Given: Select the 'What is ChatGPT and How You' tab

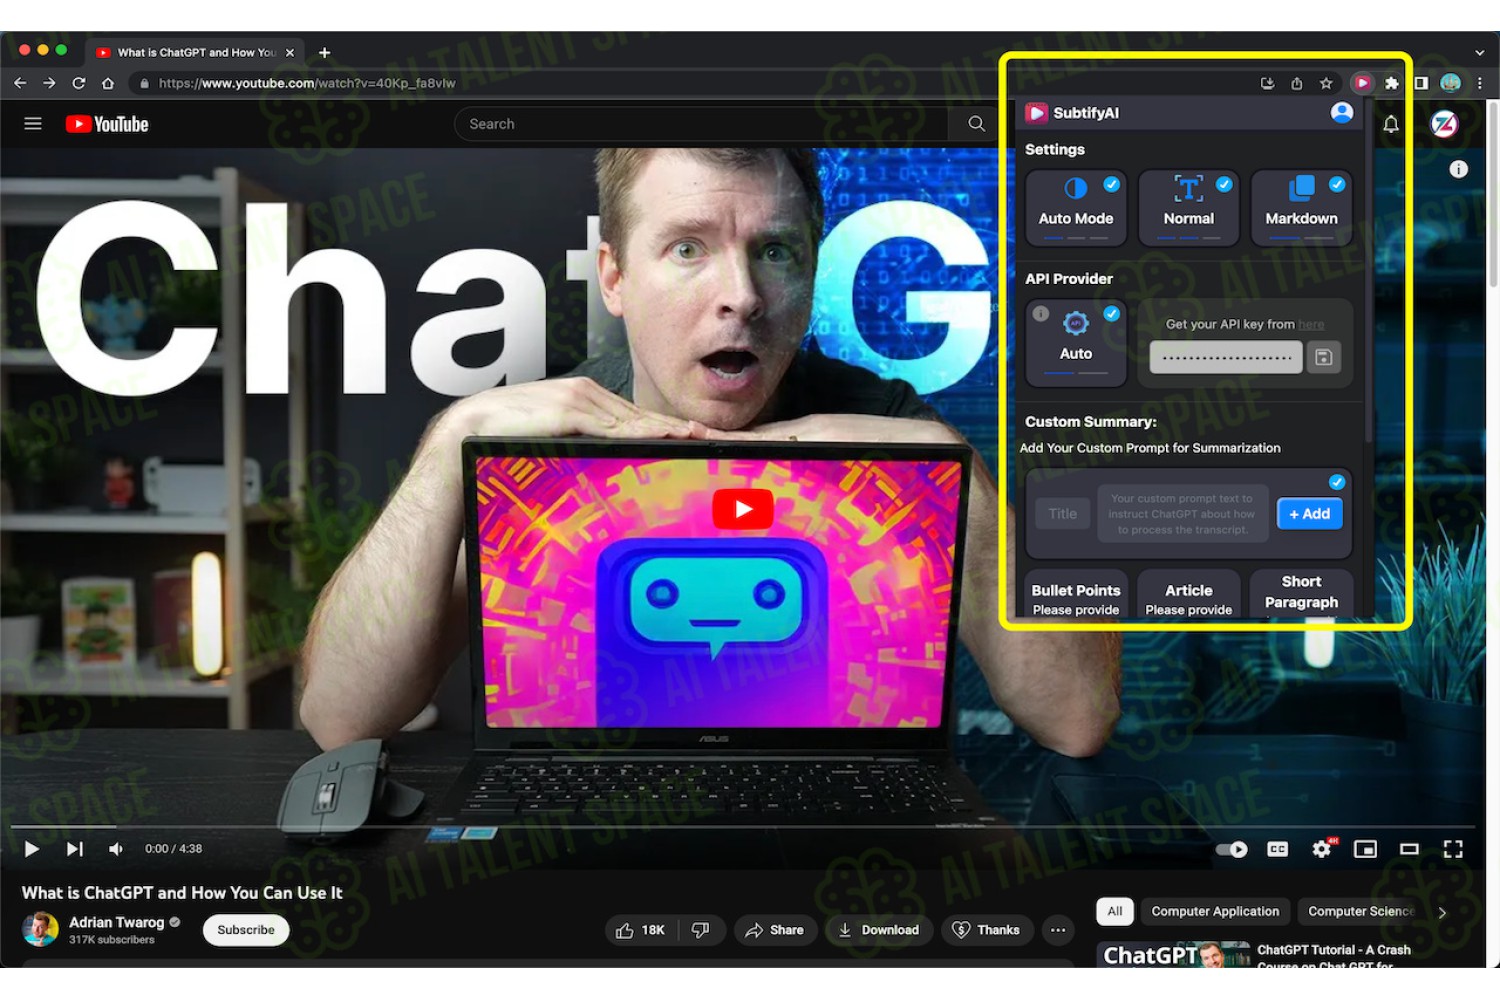Looking at the screenshot, I should tap(196, 52).
